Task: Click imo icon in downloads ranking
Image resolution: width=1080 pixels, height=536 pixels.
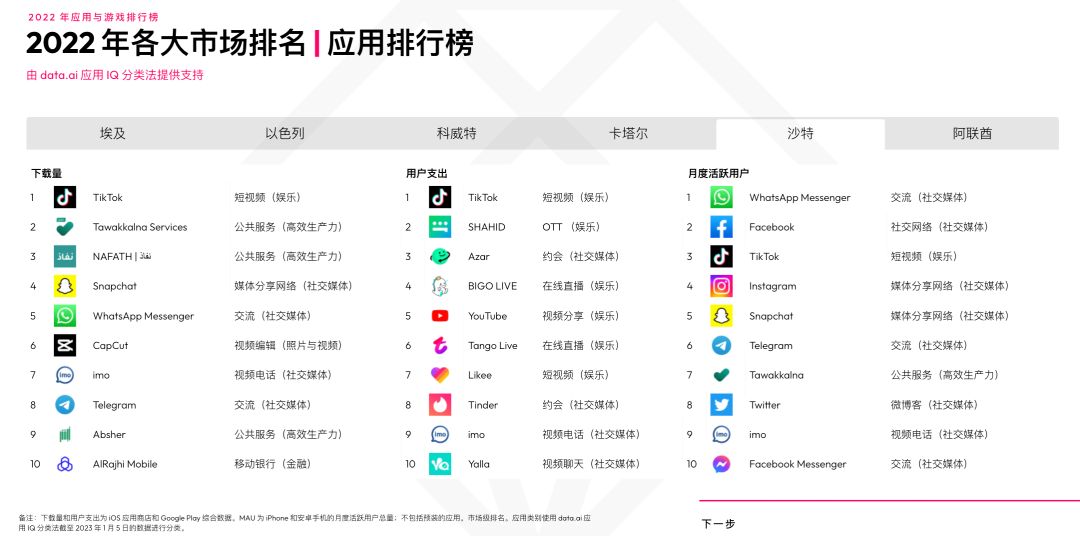Action: point(65,375)
